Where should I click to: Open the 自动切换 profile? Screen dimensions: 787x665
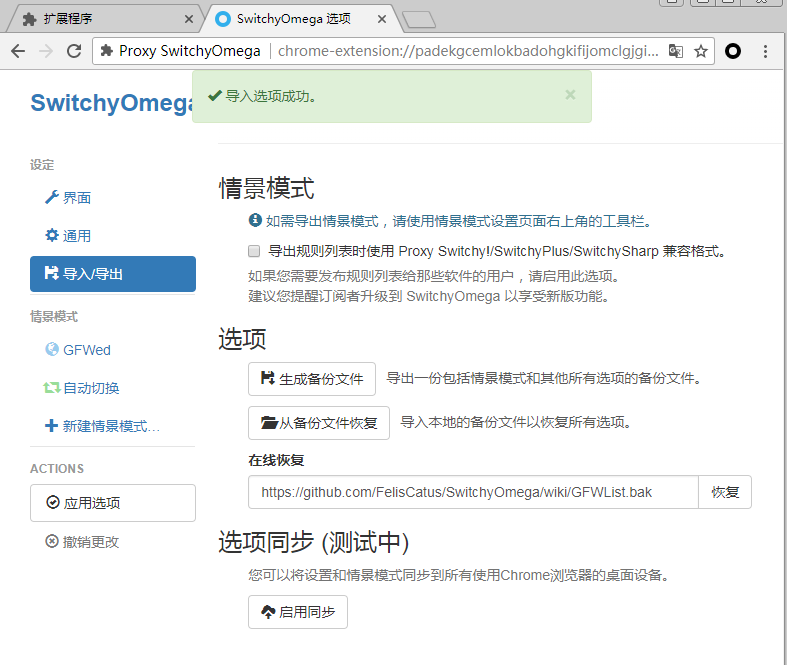(113, 388)
